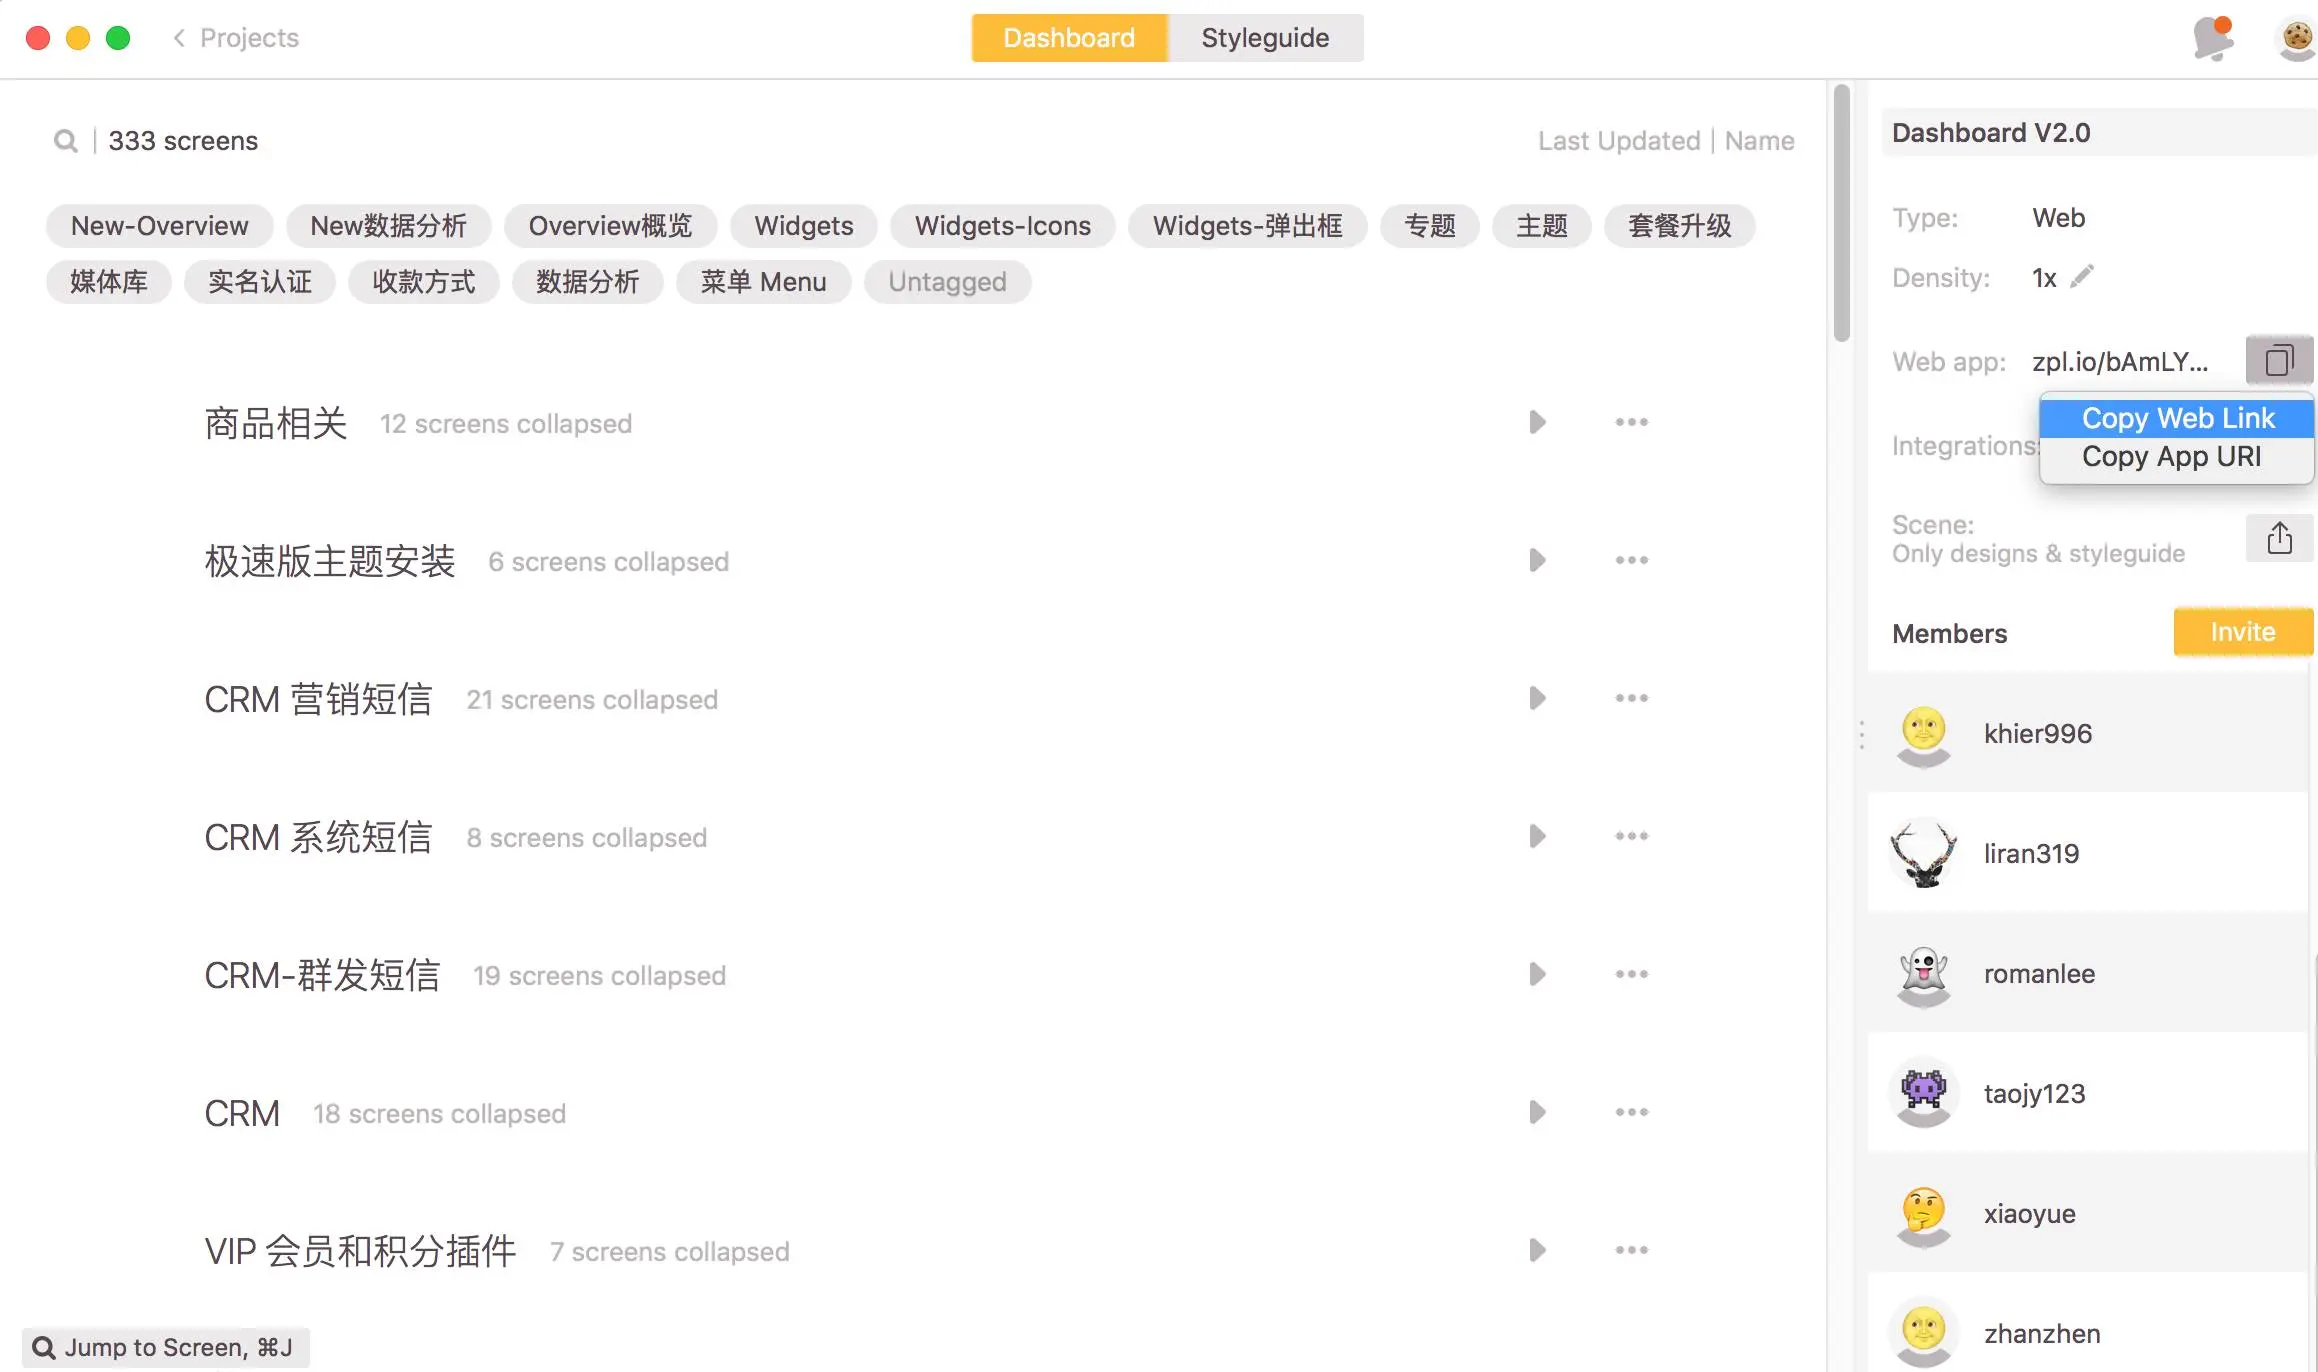Toggle the New-Overview tag filter
Image resolution: width=2318 pixels, height=1372 pixels.
[x=159, y=226]
